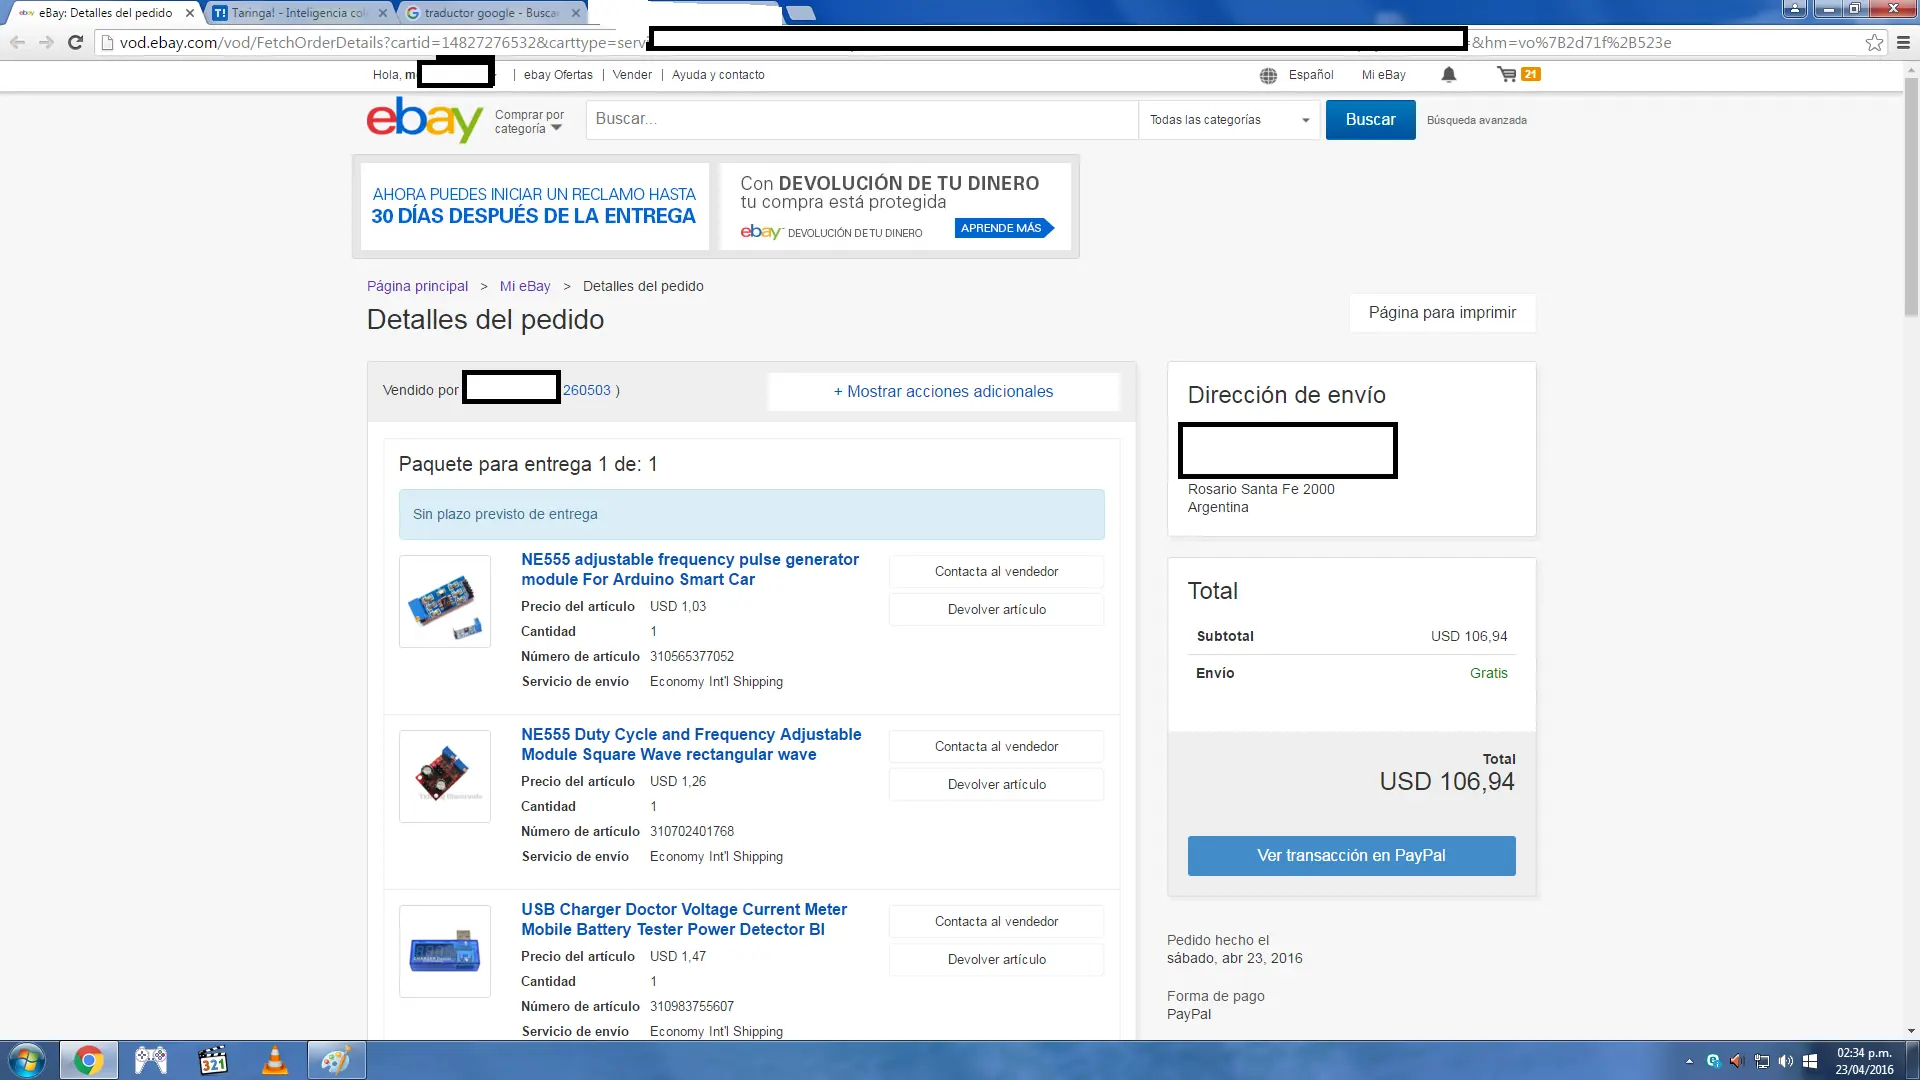Click the network tray icon
Image resolution: width=1920 pixels, height=1080 pixels.
1762,1061
